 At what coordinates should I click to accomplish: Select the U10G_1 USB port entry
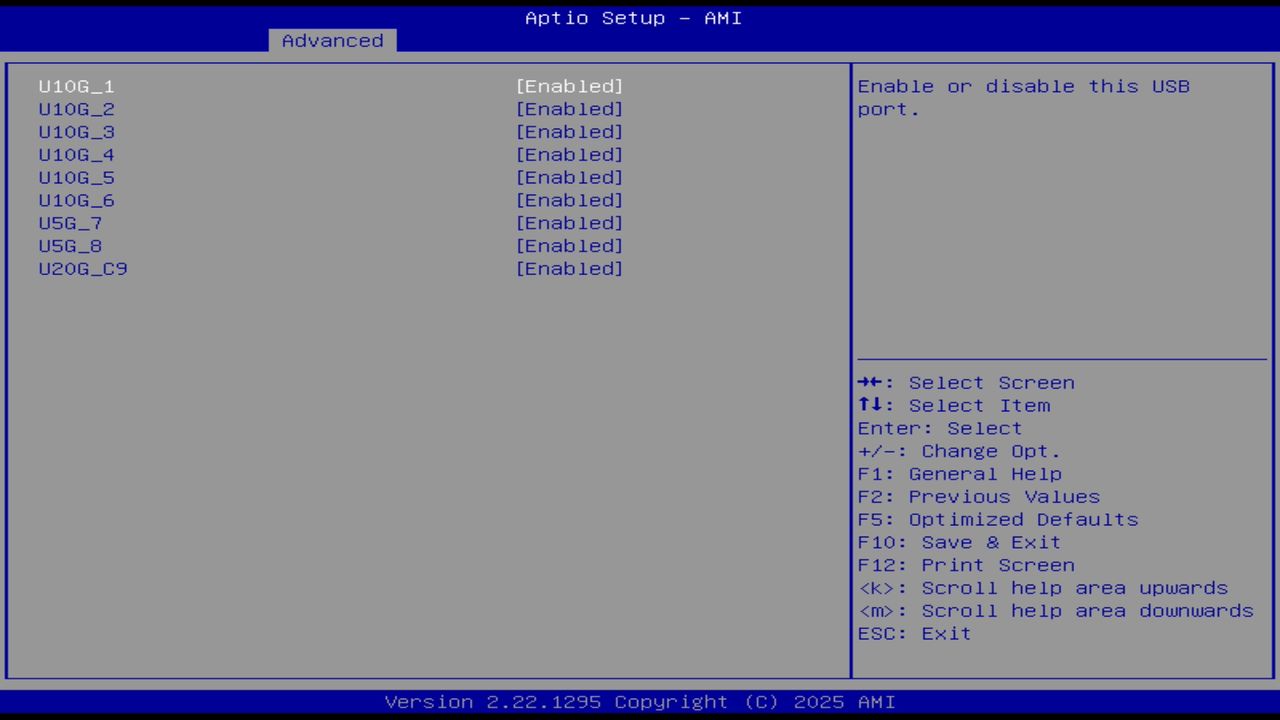(76, 86)
